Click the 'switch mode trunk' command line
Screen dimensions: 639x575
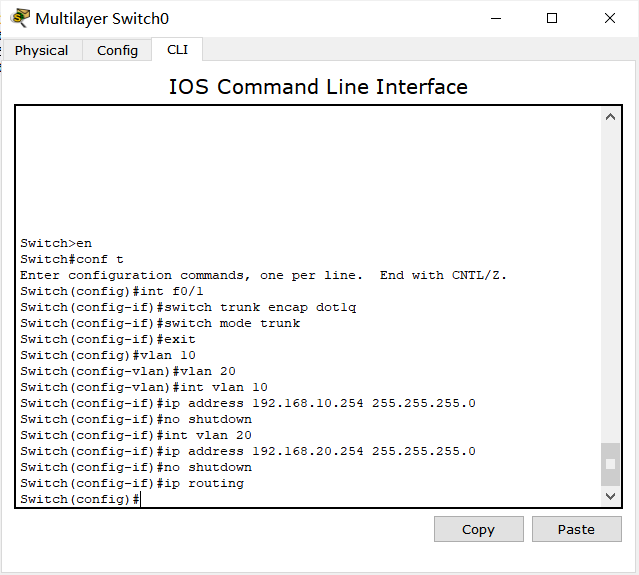(x=160, y=323)
